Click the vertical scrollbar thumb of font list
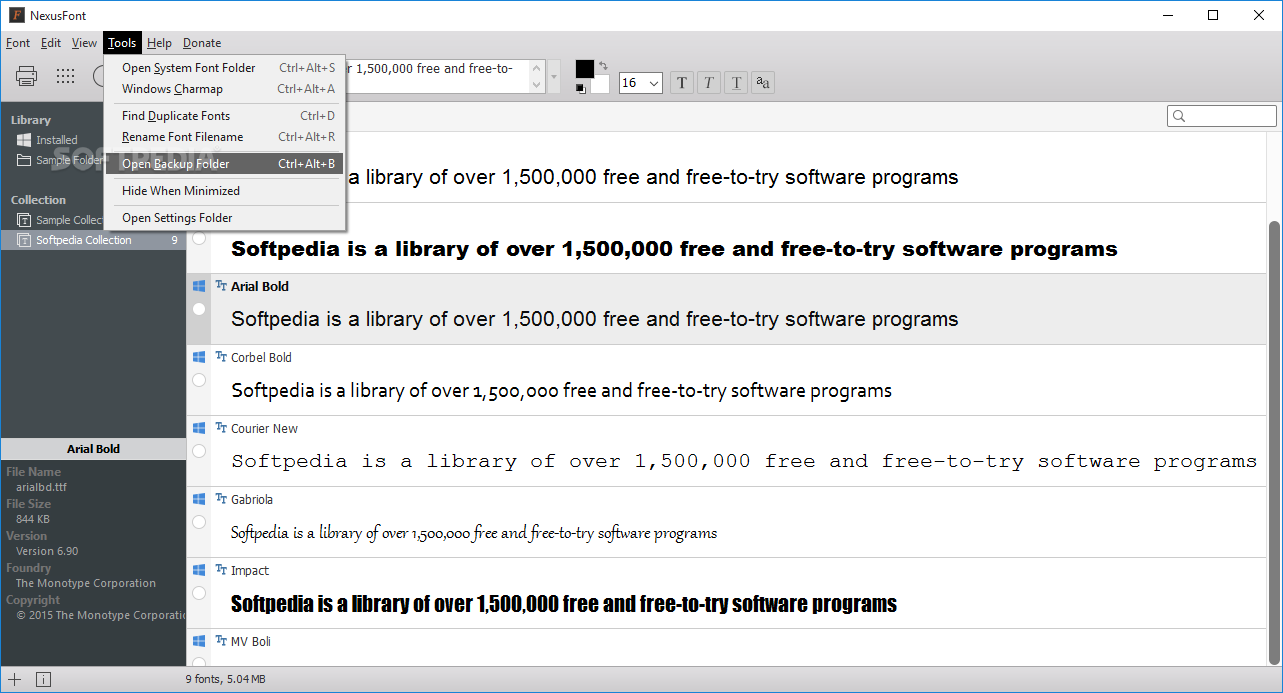Screen dimensions: 1283x693 (1274, 443)
